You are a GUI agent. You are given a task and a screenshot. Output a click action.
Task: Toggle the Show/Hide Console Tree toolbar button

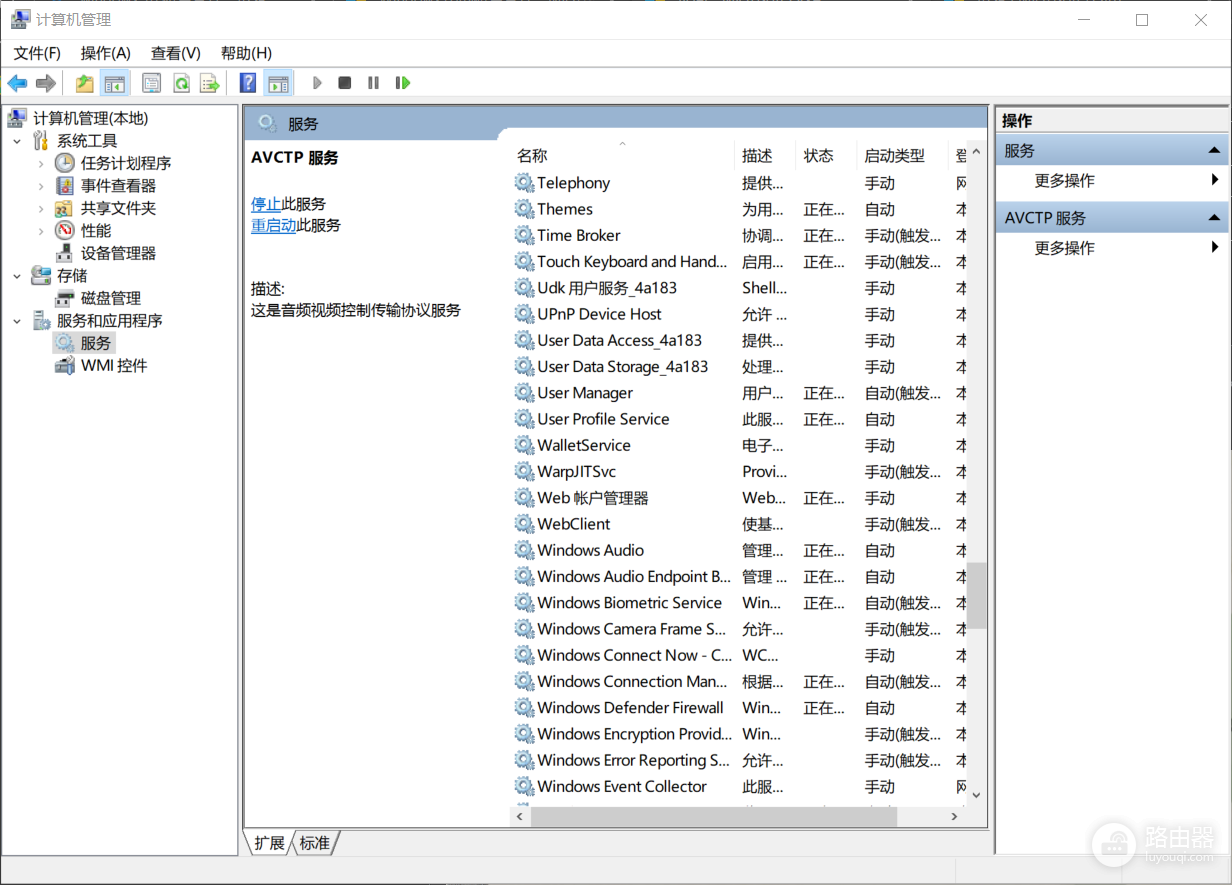115,83
